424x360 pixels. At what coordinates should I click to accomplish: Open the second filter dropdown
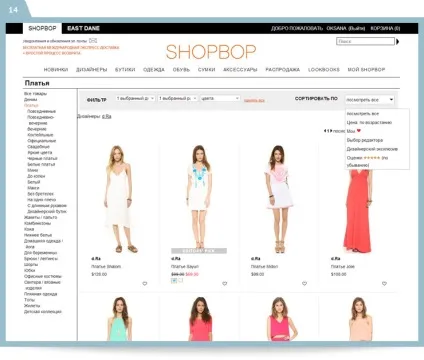click(x=178, y=98)
